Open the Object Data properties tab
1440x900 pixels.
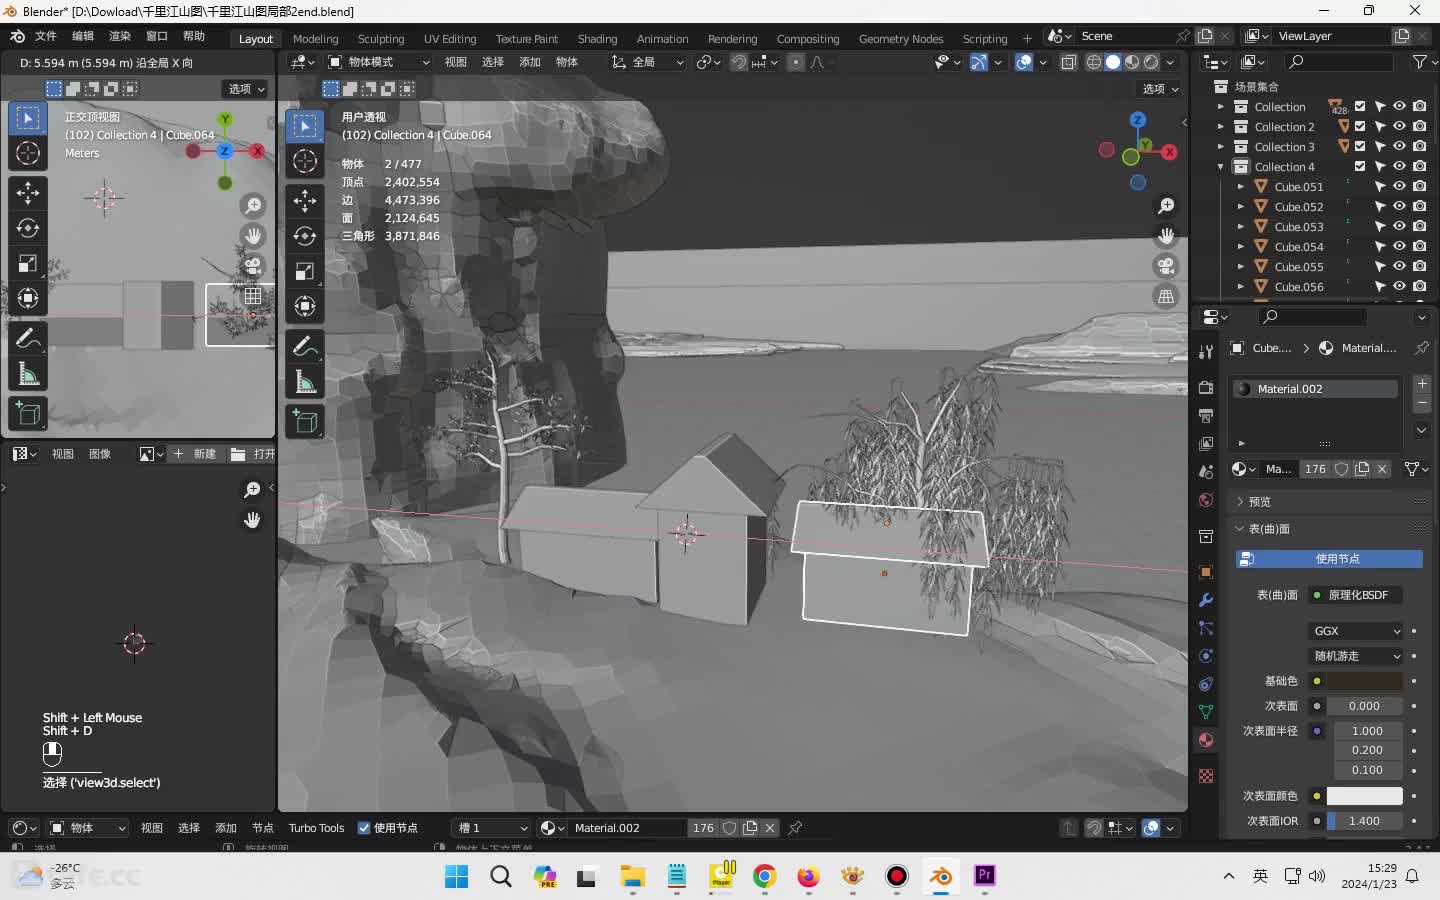pos(1206,712)
